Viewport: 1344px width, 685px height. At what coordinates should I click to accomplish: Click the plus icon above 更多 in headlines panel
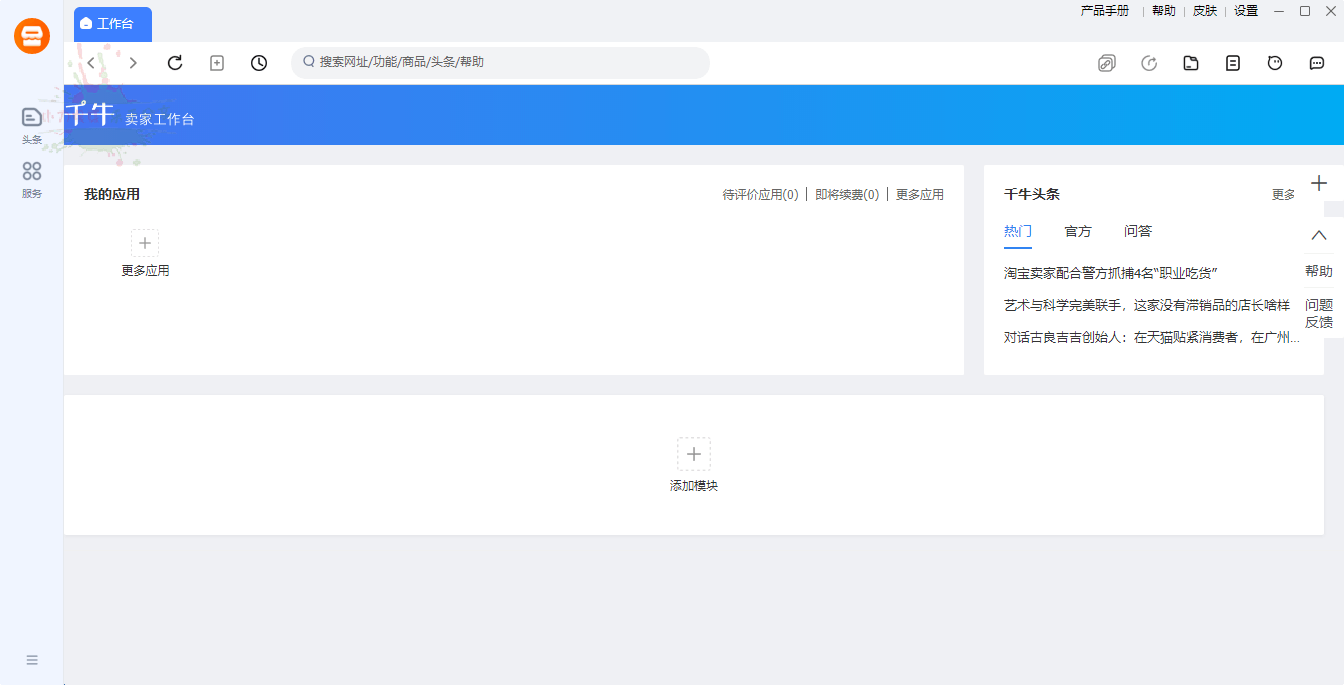coord(1319,183)
